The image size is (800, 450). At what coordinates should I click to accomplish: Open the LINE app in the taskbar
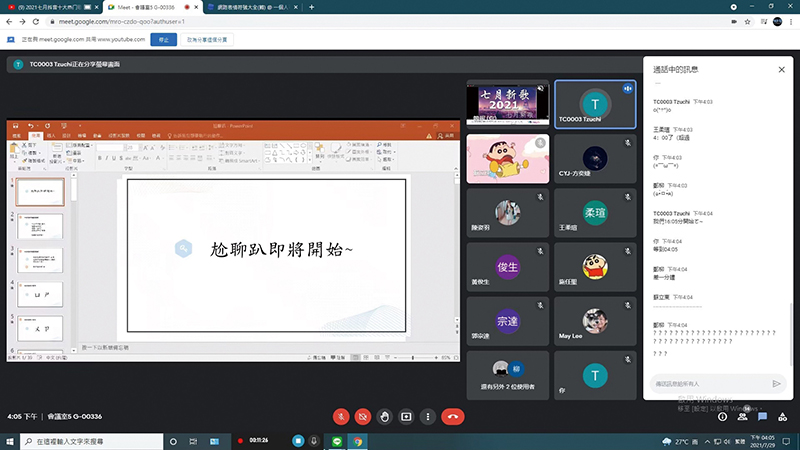click(337, 441)
